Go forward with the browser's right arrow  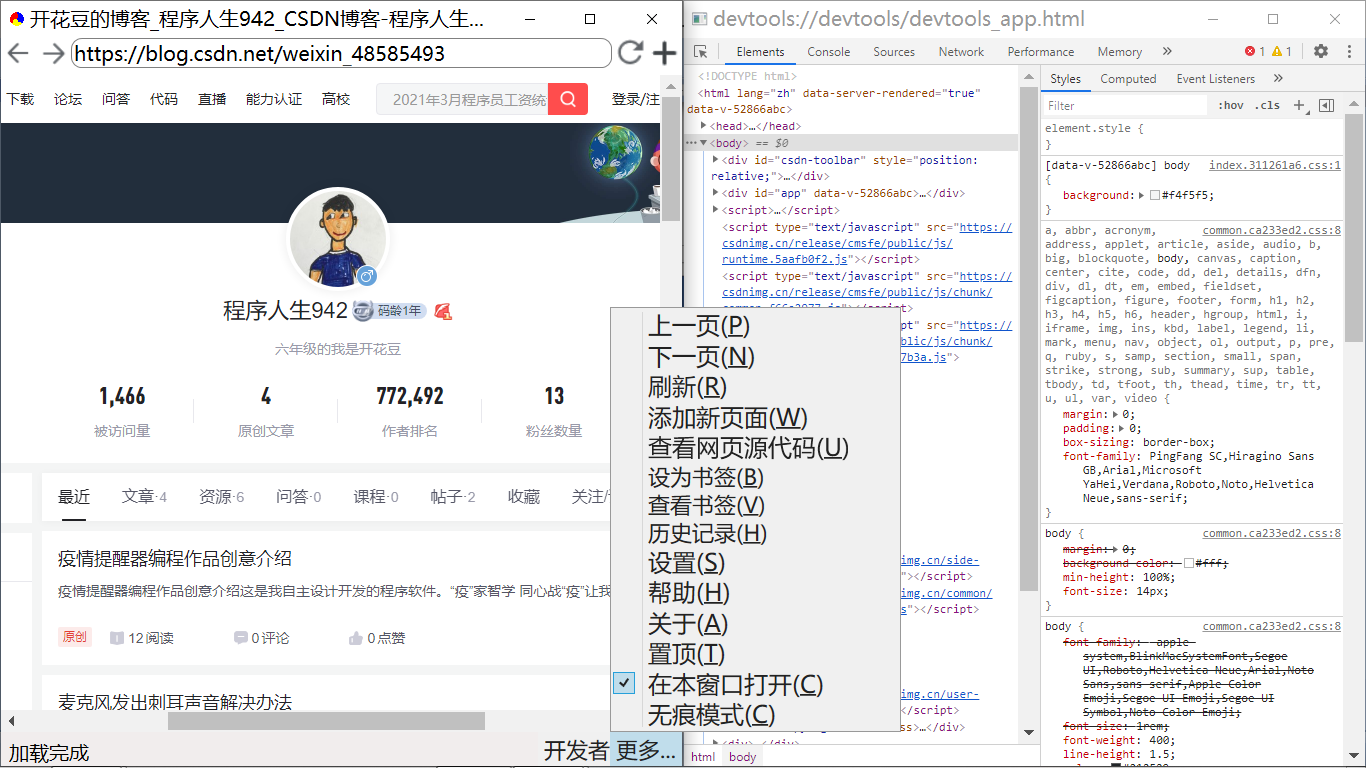click(53, 53)
